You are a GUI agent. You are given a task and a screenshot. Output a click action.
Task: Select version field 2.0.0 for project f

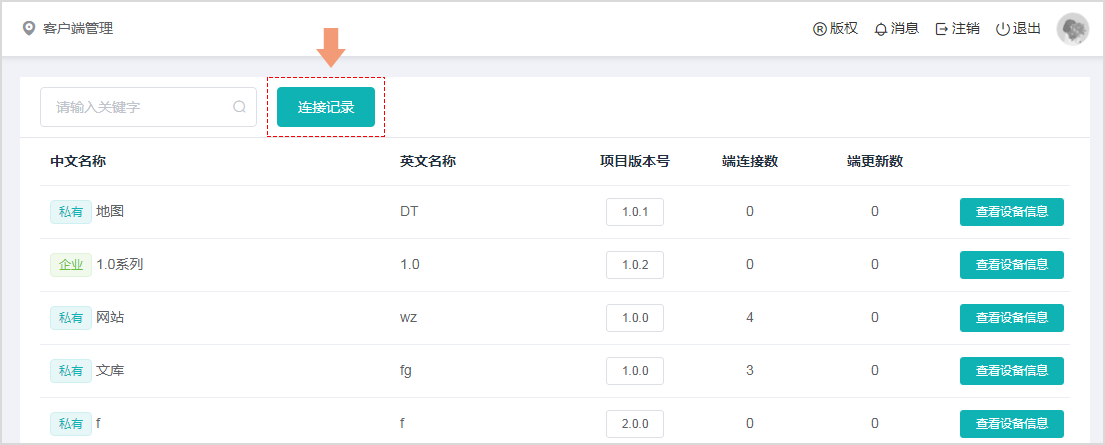pyautogui.click(x=635, y=424)
